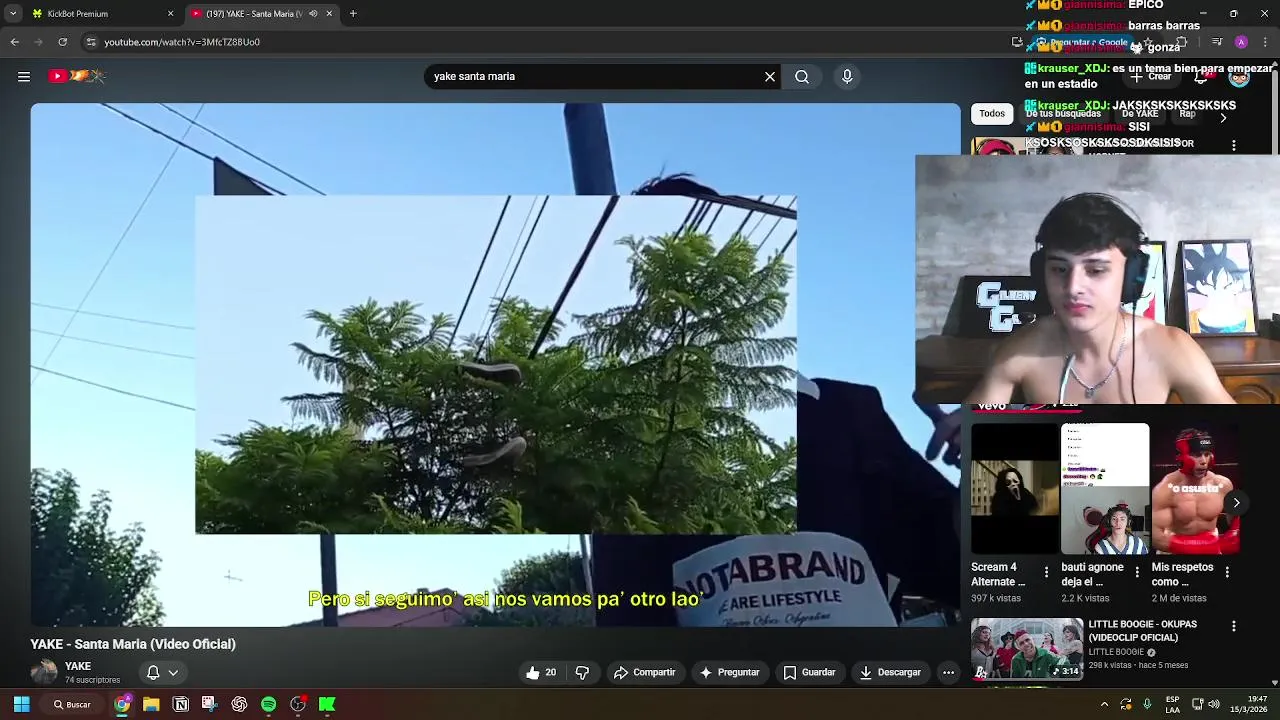Mute the YAKE Santa Maria tab audio
1280x720 pixels.
pos(313,14)
